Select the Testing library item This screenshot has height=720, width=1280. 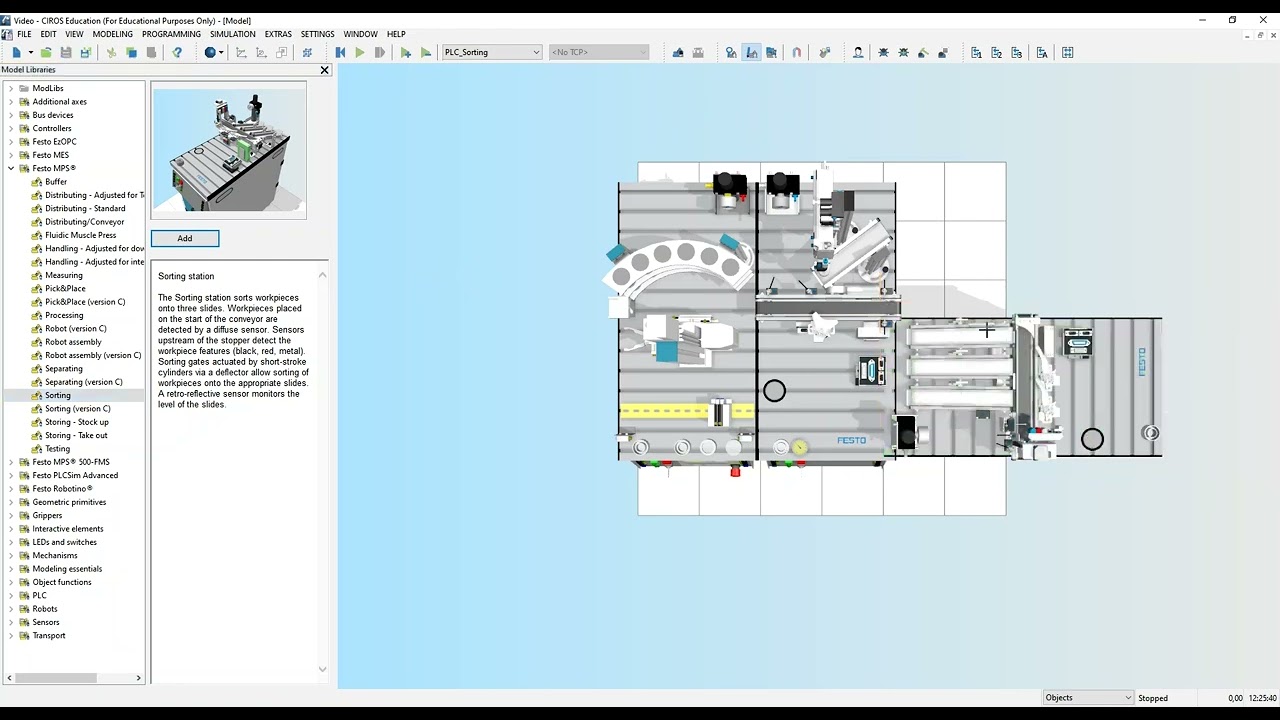57,448
